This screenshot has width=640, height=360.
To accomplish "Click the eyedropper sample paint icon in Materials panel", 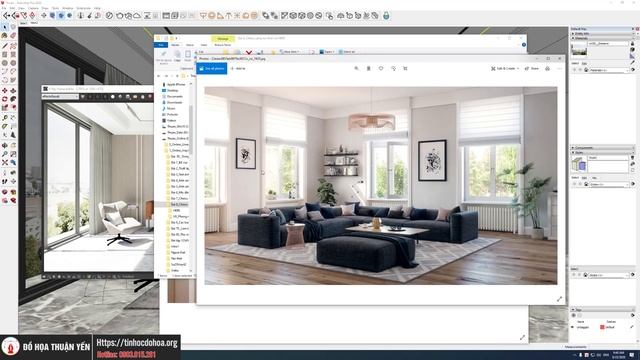I will pos(633,62).
